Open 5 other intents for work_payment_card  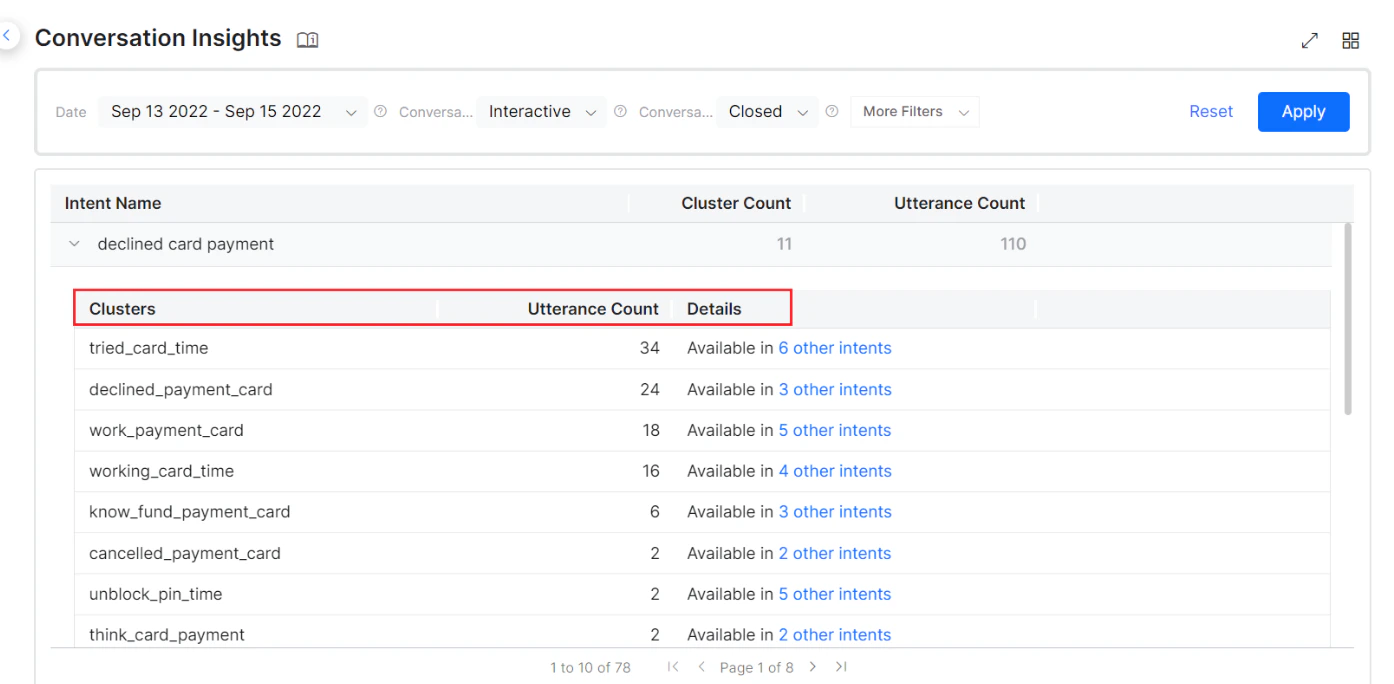835,431
